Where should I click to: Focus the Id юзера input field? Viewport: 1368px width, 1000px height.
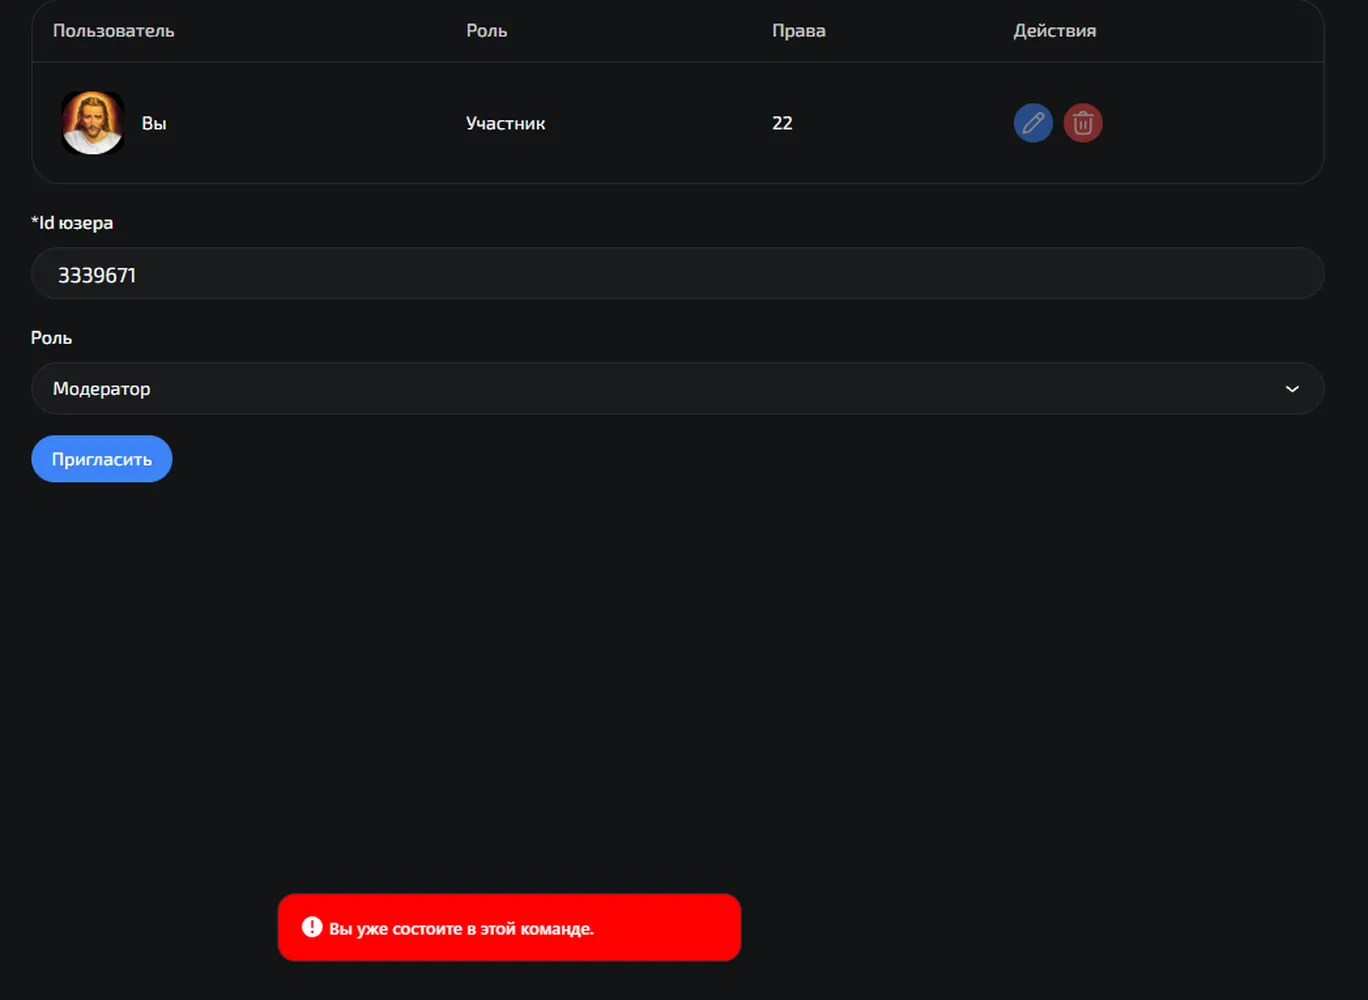678,274
